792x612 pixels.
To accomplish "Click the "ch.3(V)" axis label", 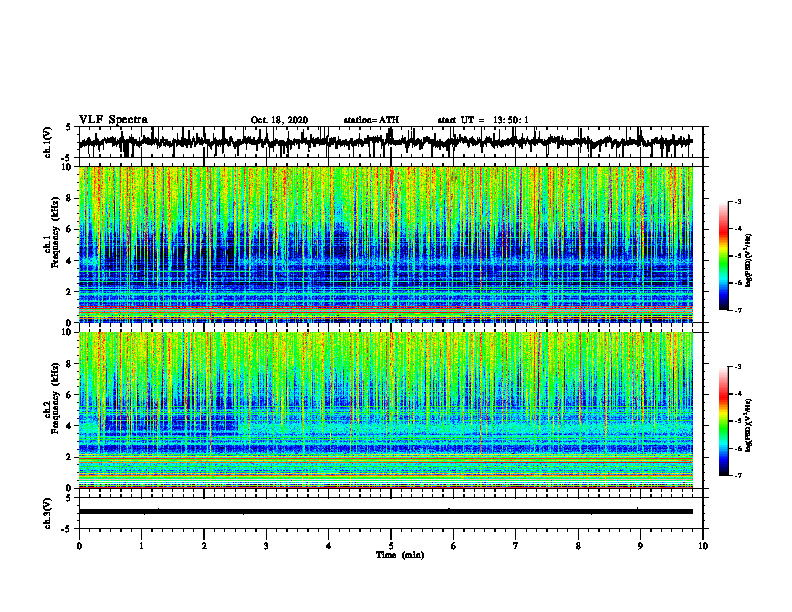I will pyautogui.click(x=48, y=513).
